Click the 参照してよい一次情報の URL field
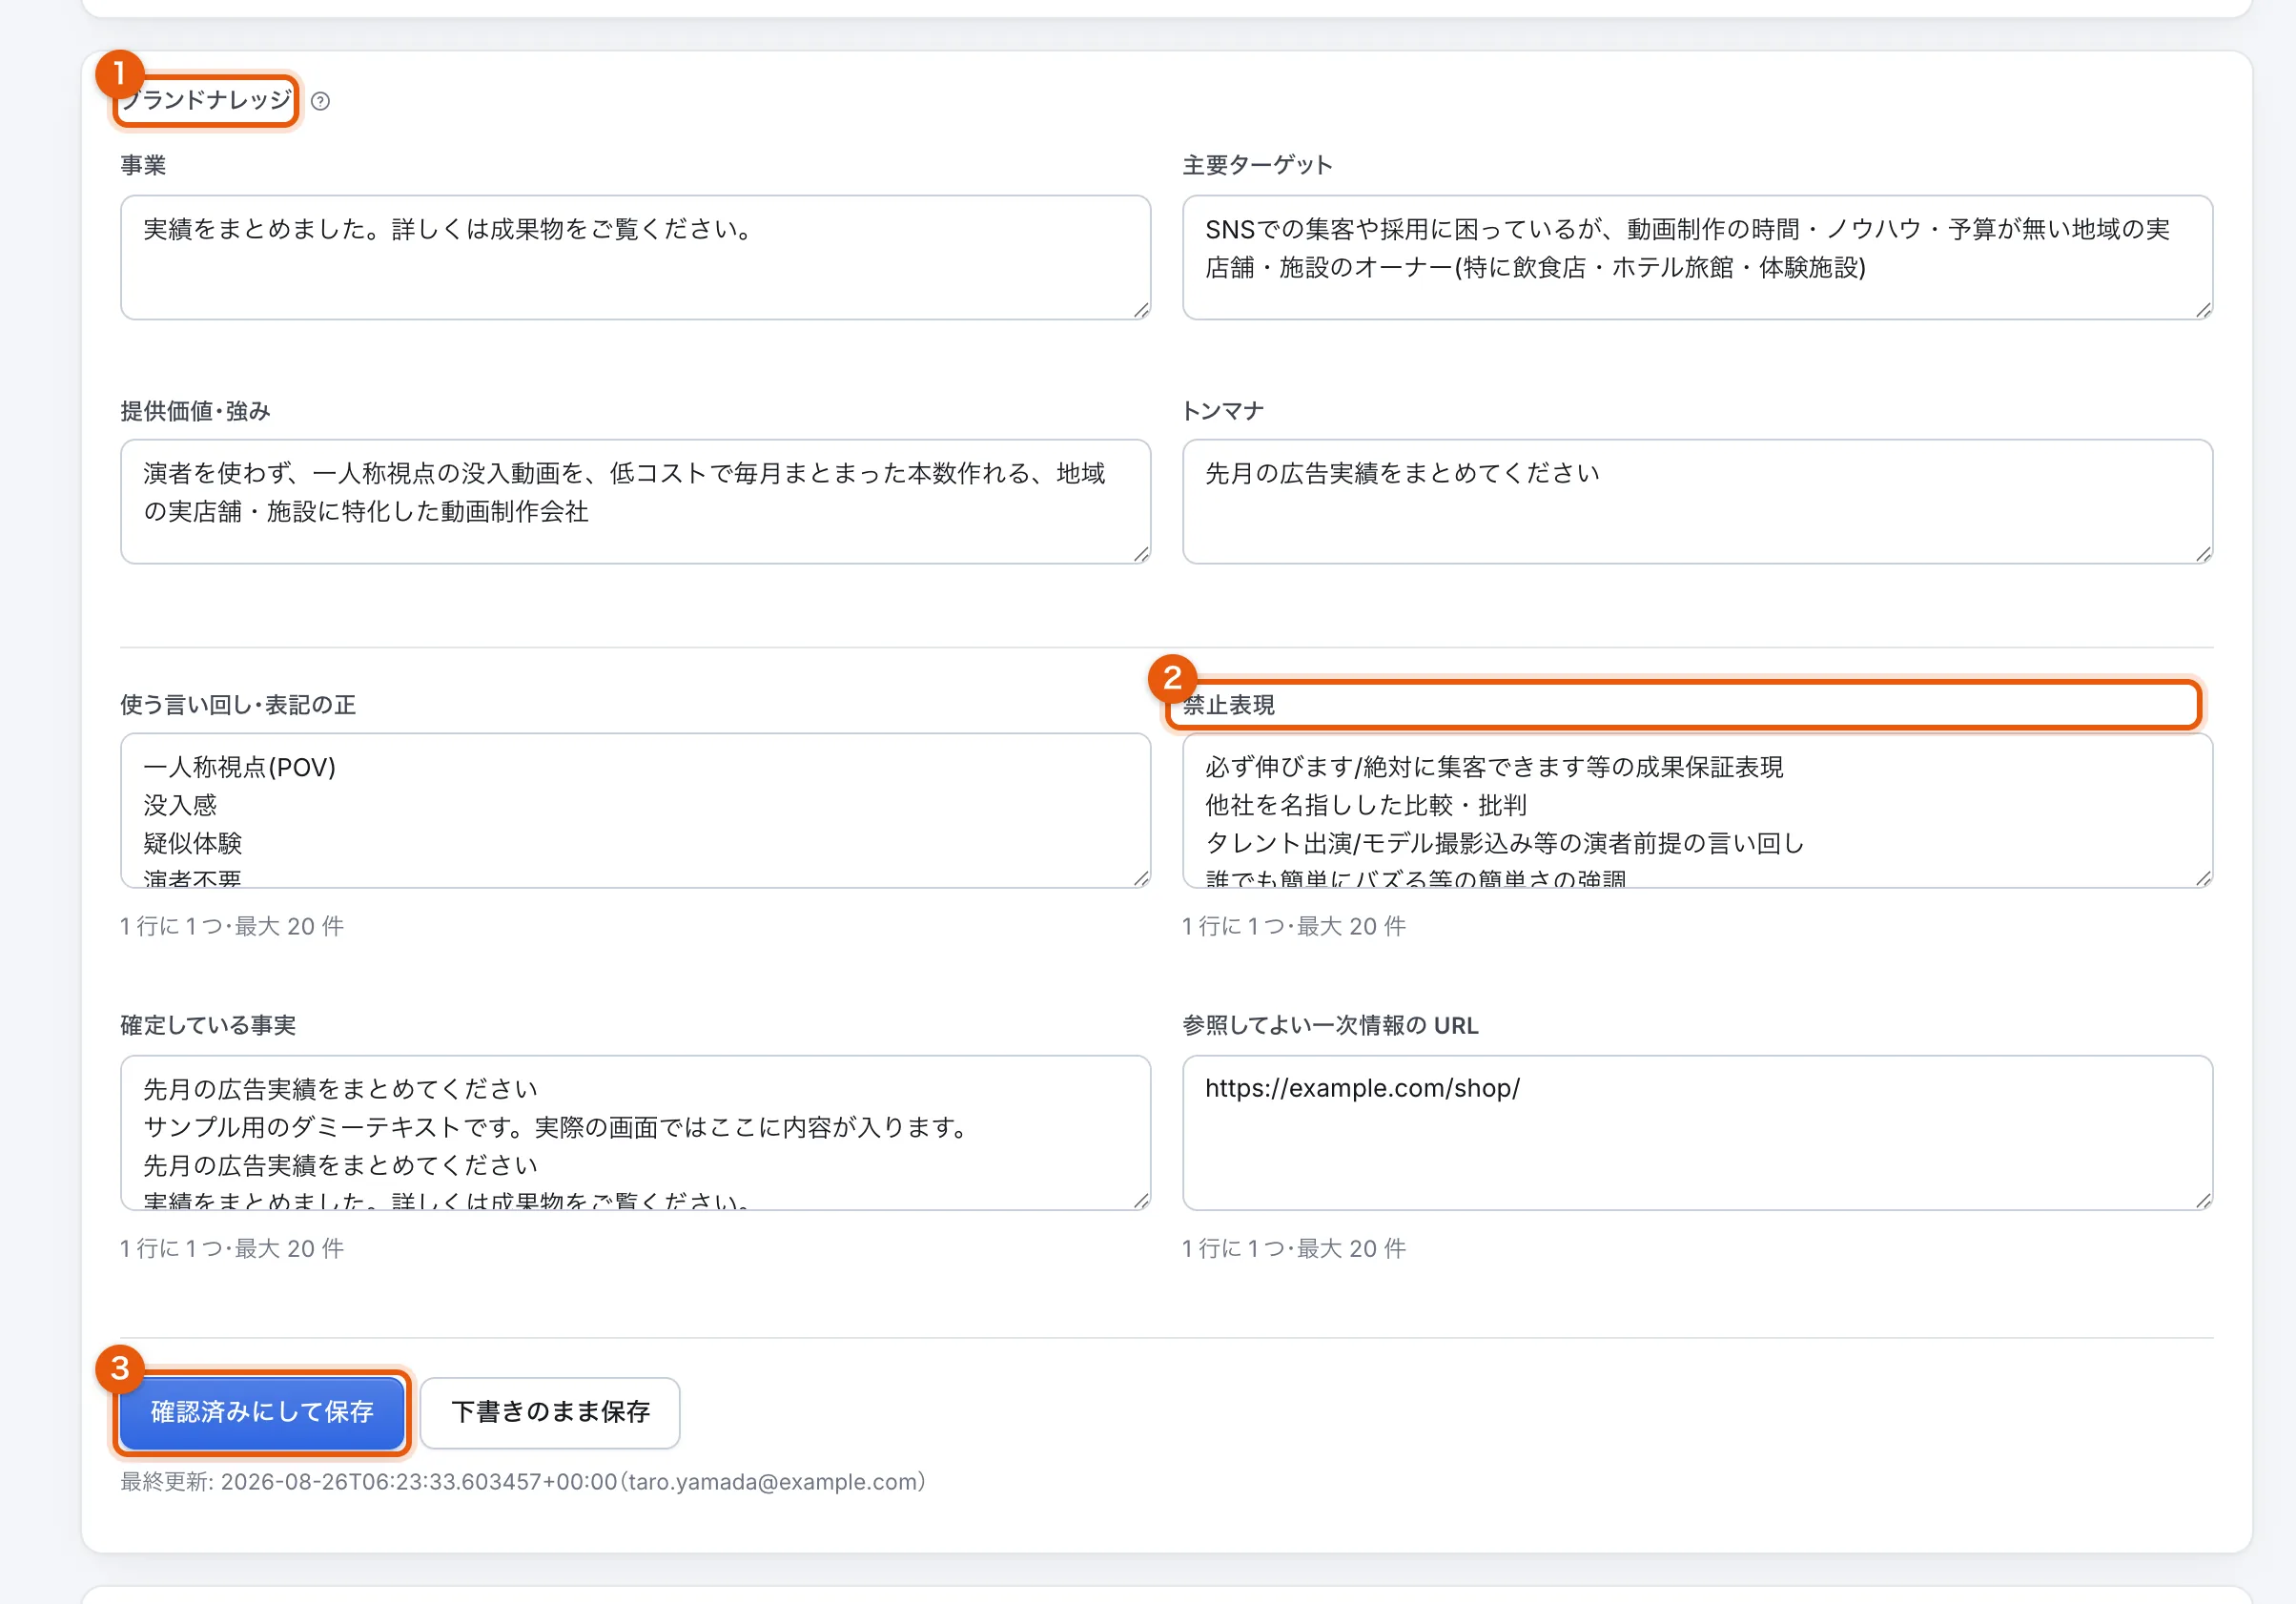 [1697, 1132]
